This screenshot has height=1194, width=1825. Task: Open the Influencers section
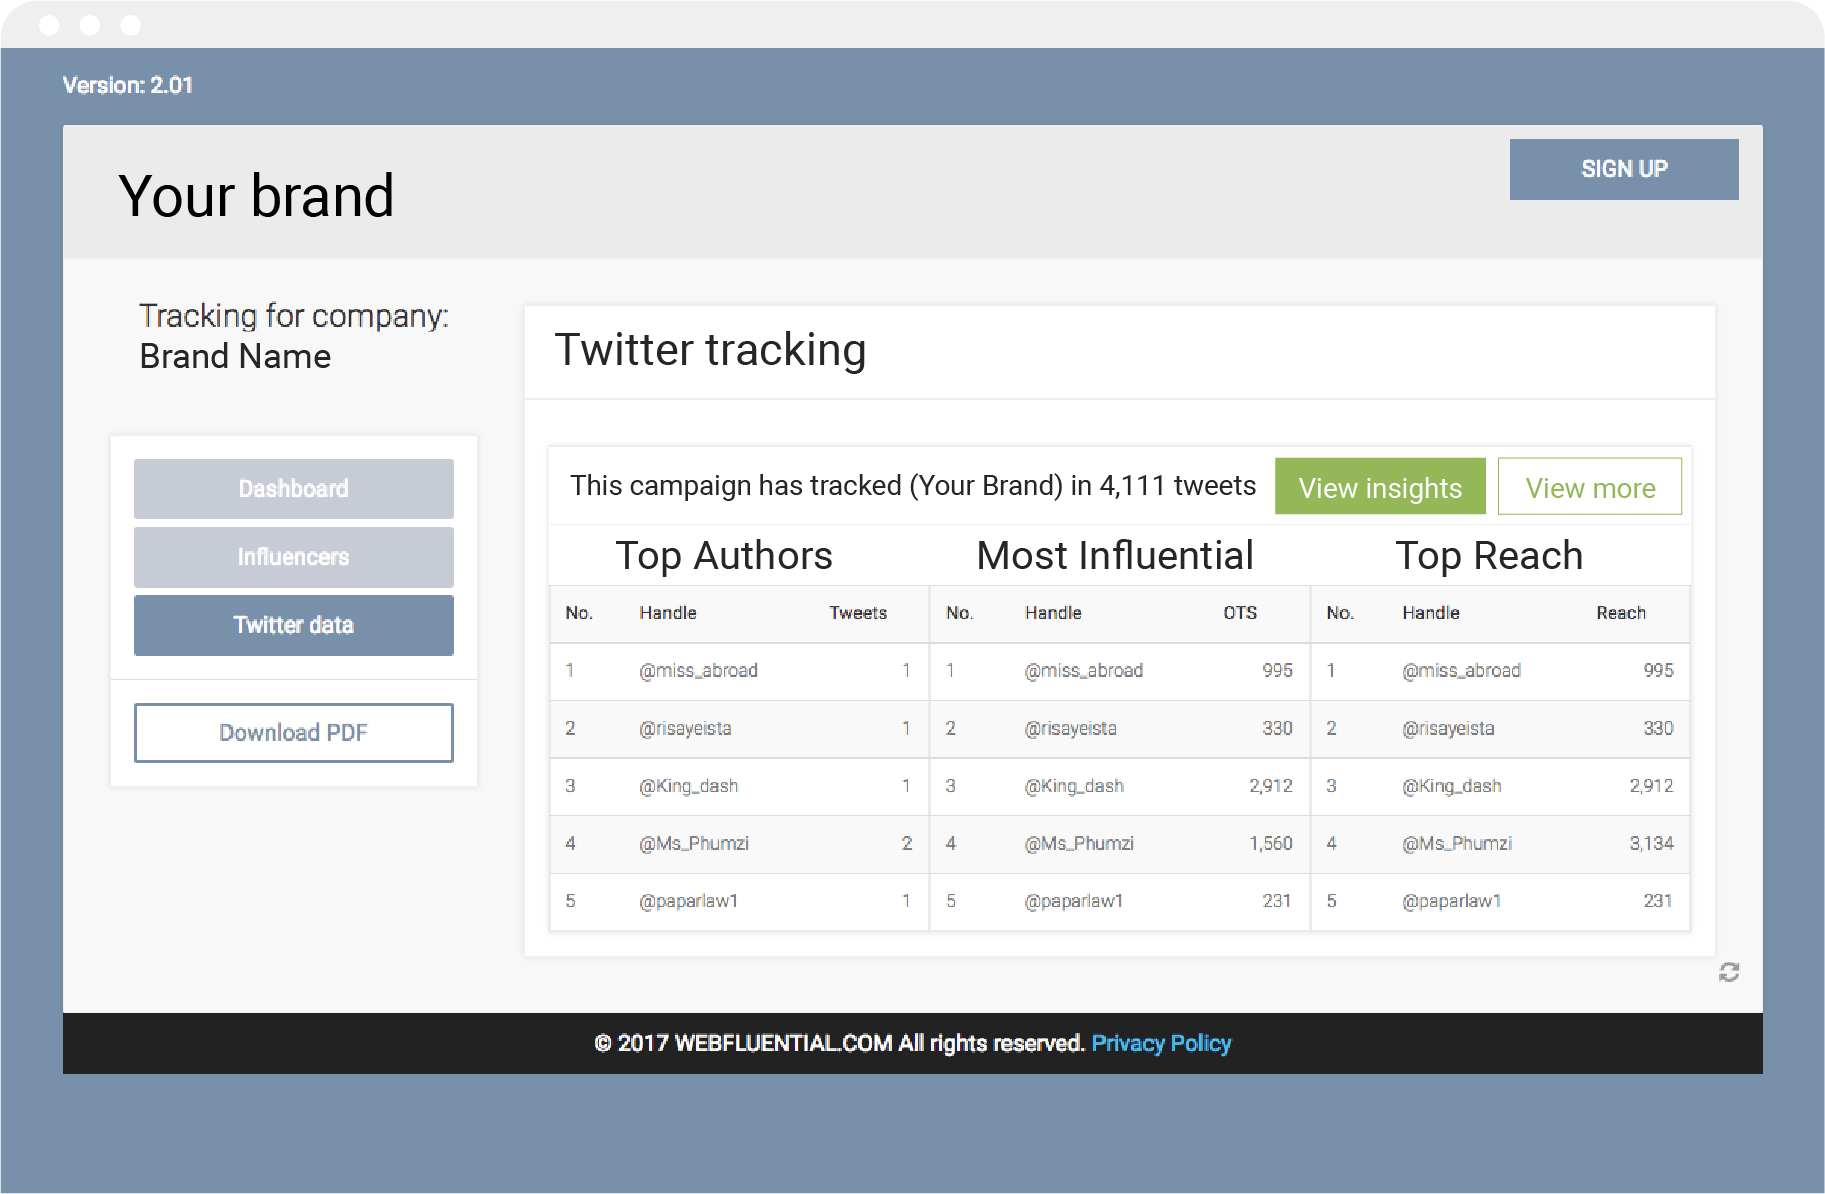tap(294, 557)
